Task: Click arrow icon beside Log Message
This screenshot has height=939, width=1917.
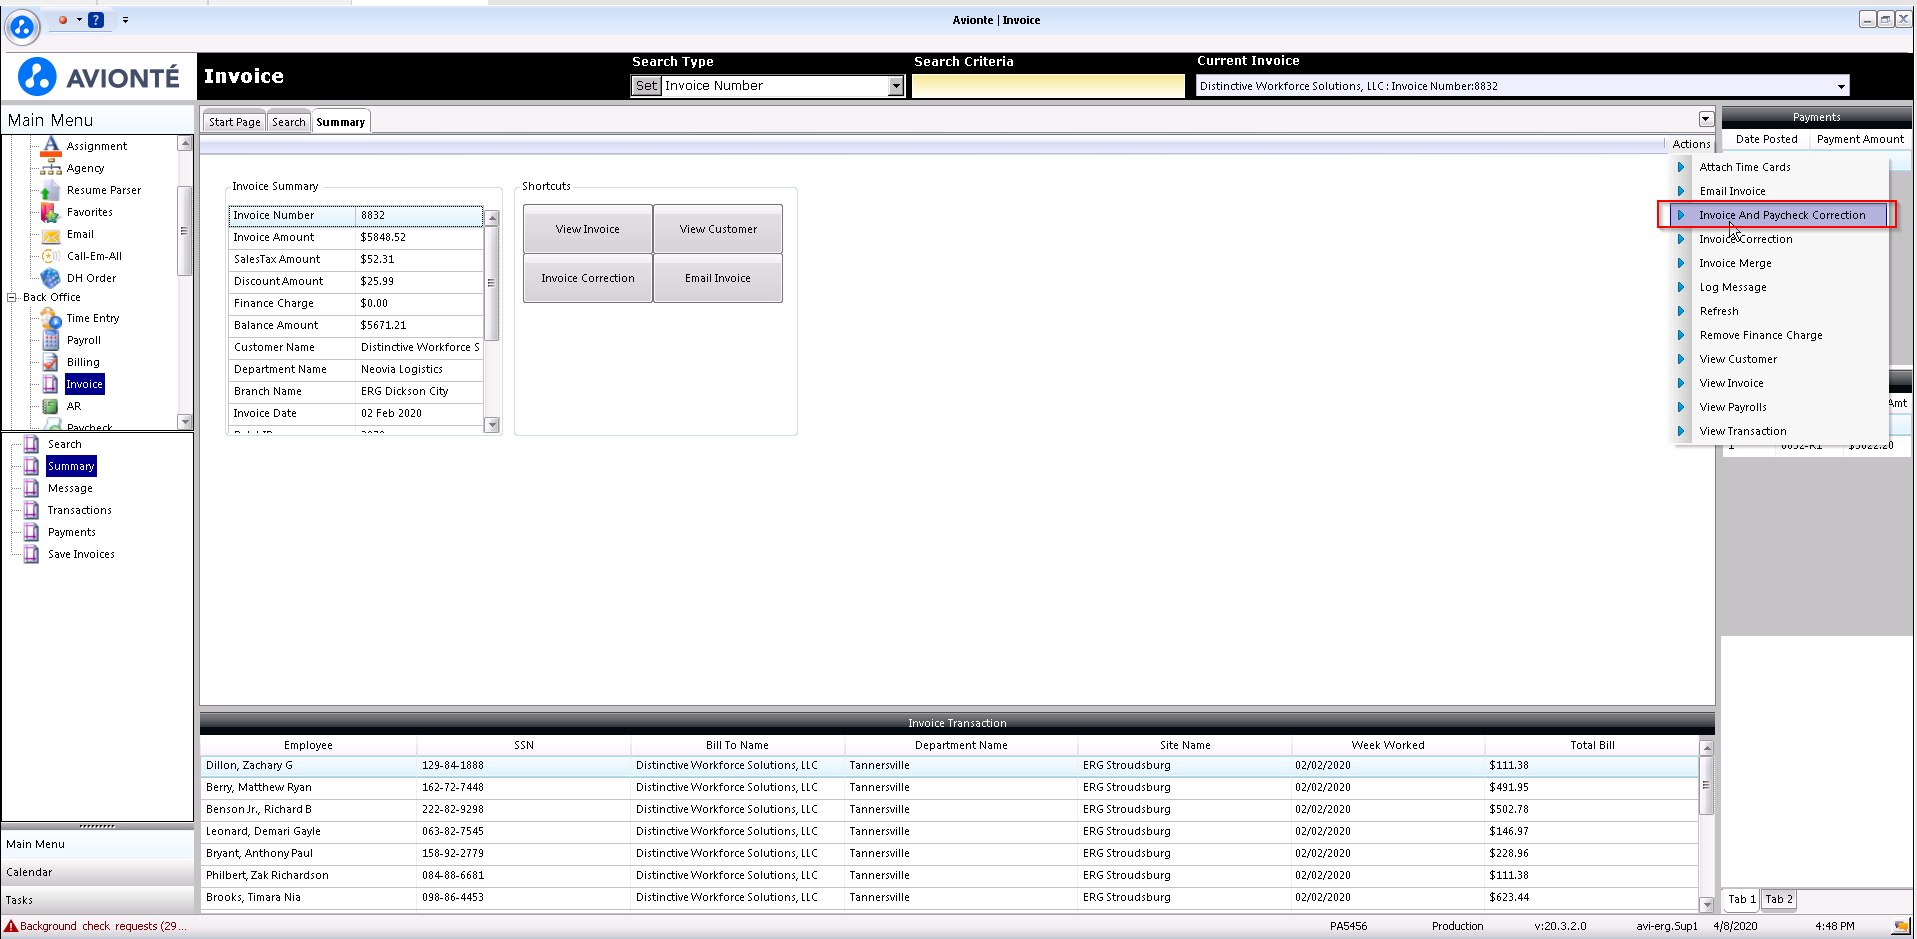Action: 1681,287
